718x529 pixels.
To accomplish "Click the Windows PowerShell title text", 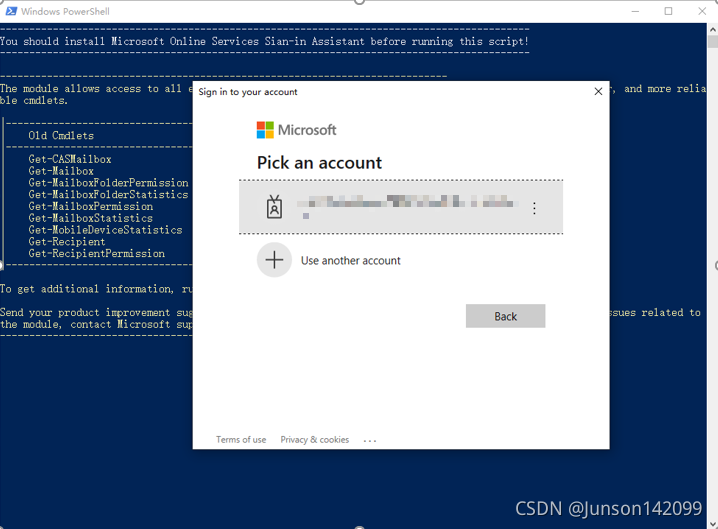I will (65, 11).
